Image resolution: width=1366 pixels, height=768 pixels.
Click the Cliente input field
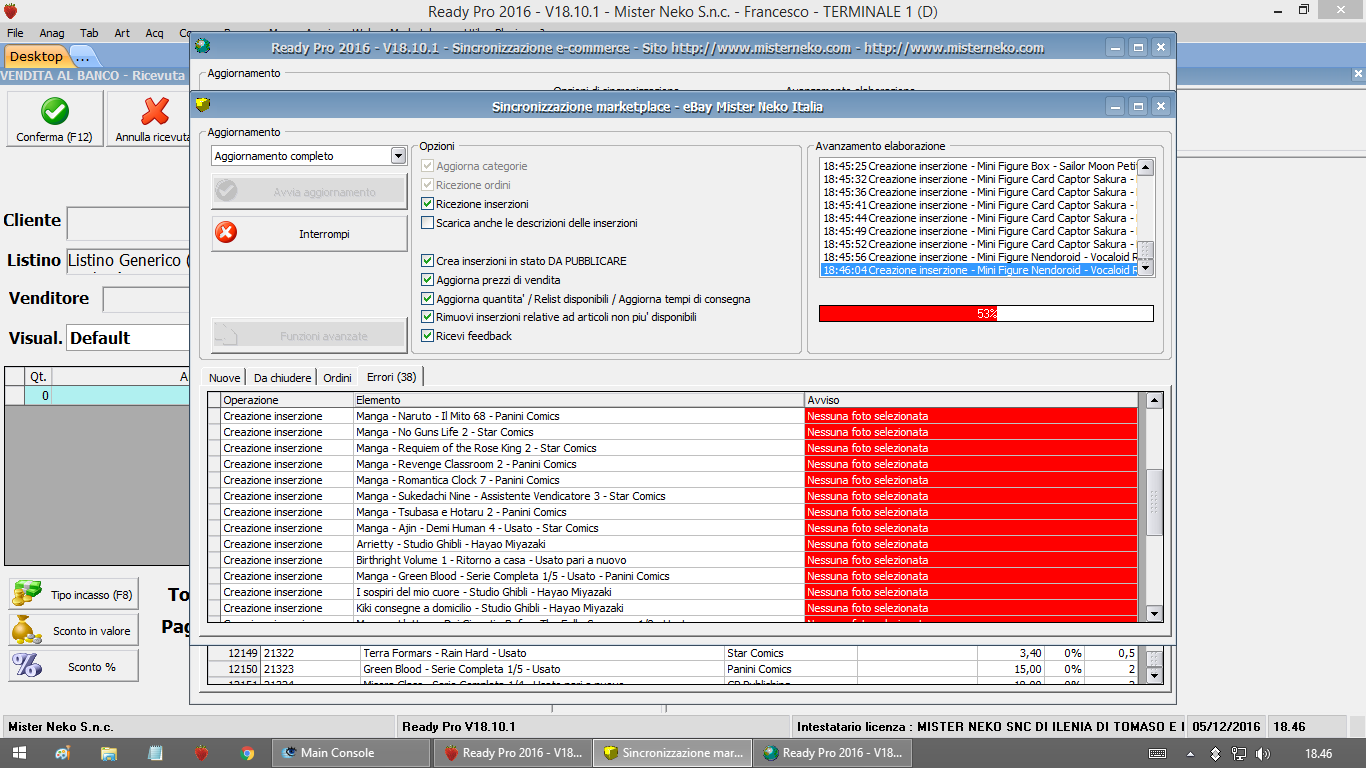point(128,224)
